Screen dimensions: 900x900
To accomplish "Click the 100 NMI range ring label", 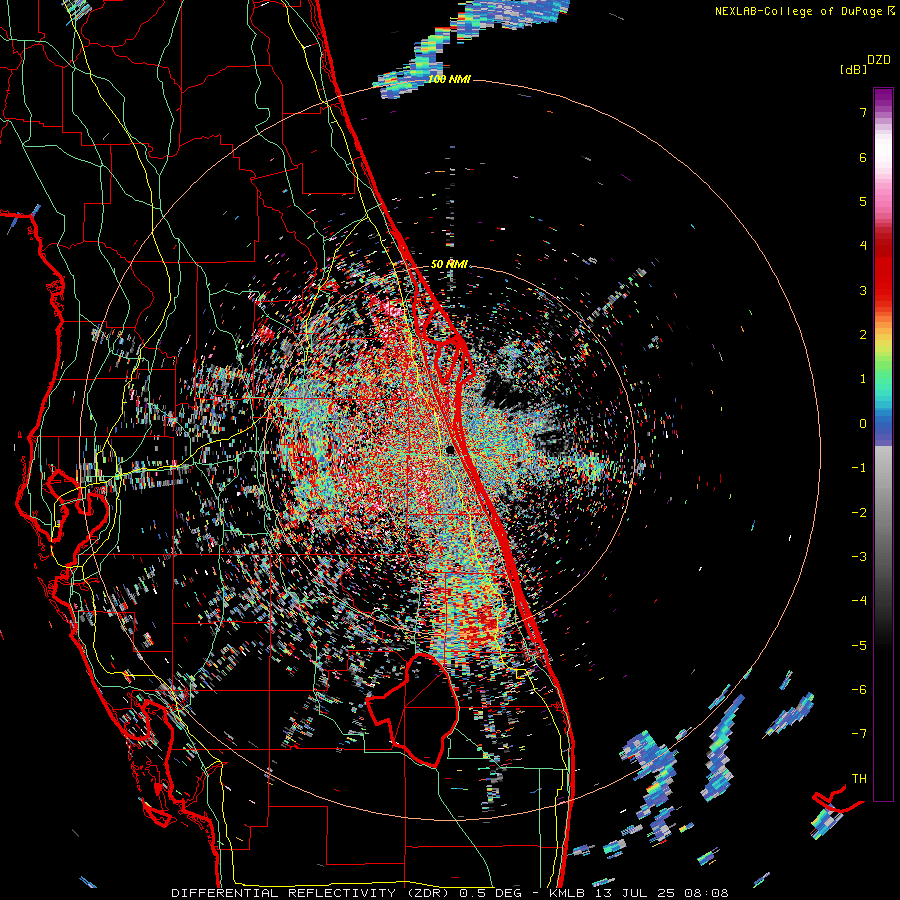I will pos(449,79).
